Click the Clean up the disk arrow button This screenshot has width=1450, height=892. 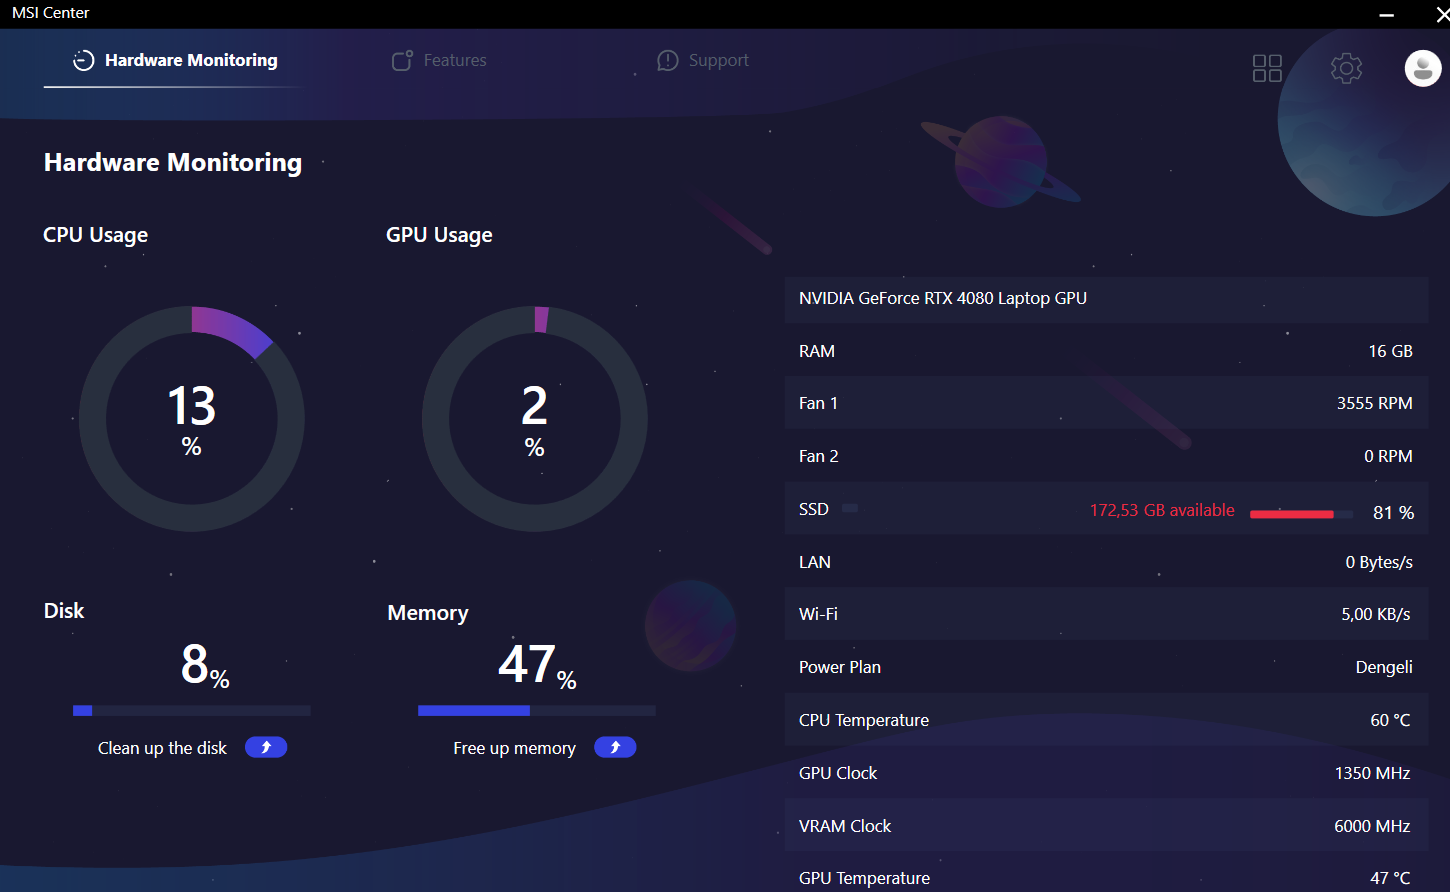click(266, 747)
